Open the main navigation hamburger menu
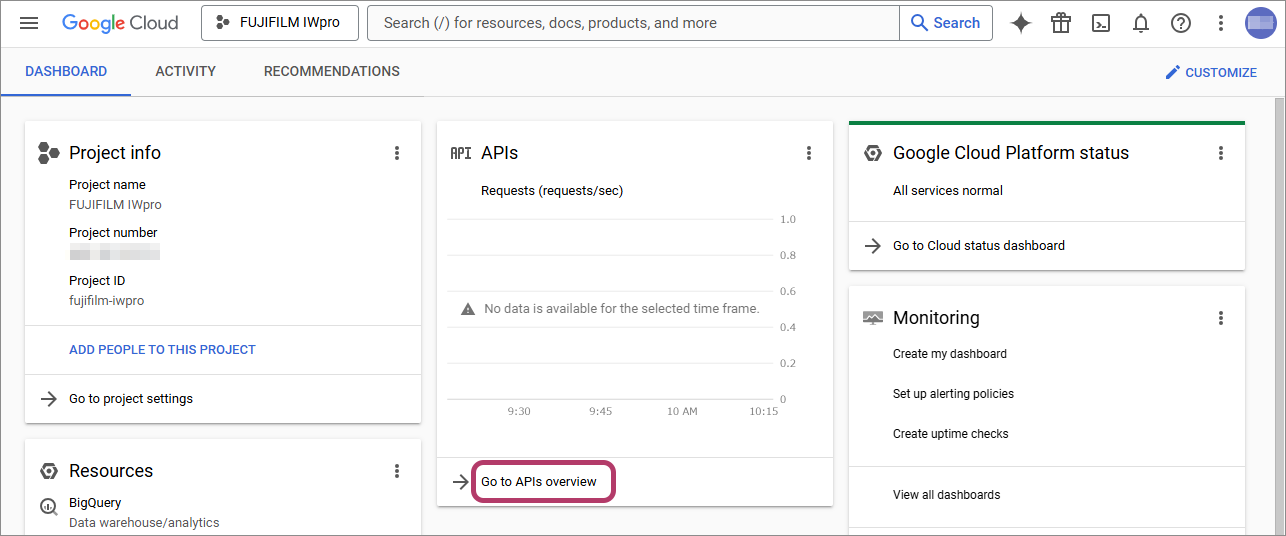The image size is (1286, 536). 29,23
